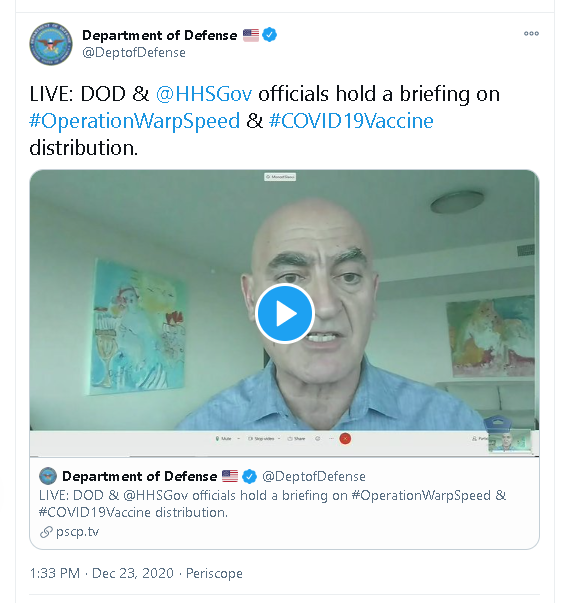
Task: Open the @HHSGov mention link
Action: [204, 94]
